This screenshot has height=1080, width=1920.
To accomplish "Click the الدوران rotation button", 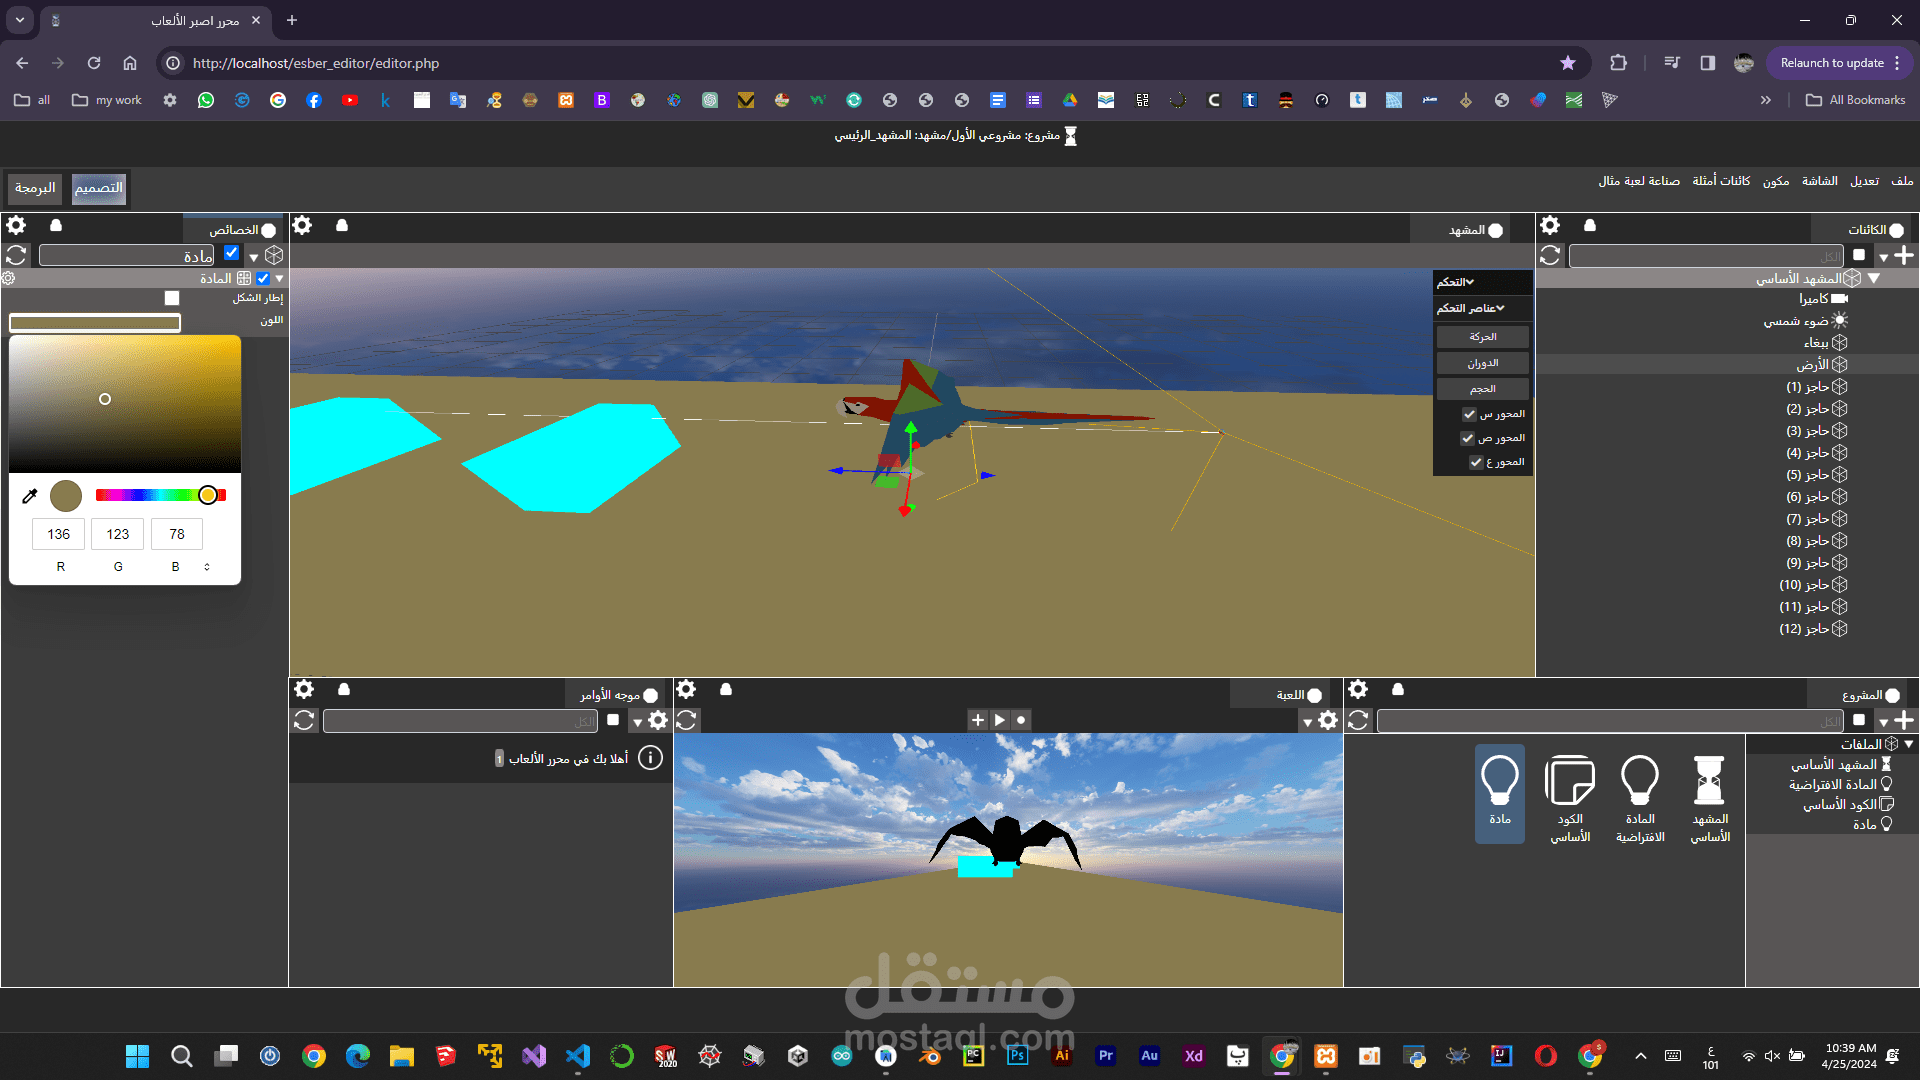I will [1482, 363].
